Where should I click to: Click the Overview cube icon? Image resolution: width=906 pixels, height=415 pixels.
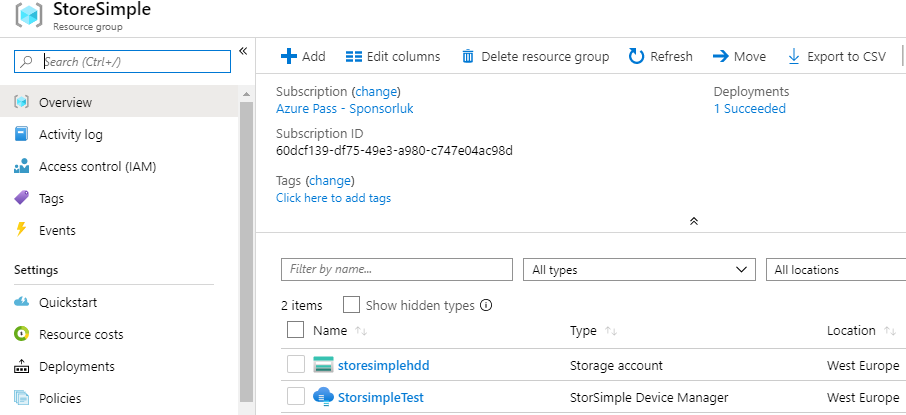tap(21, 102)
